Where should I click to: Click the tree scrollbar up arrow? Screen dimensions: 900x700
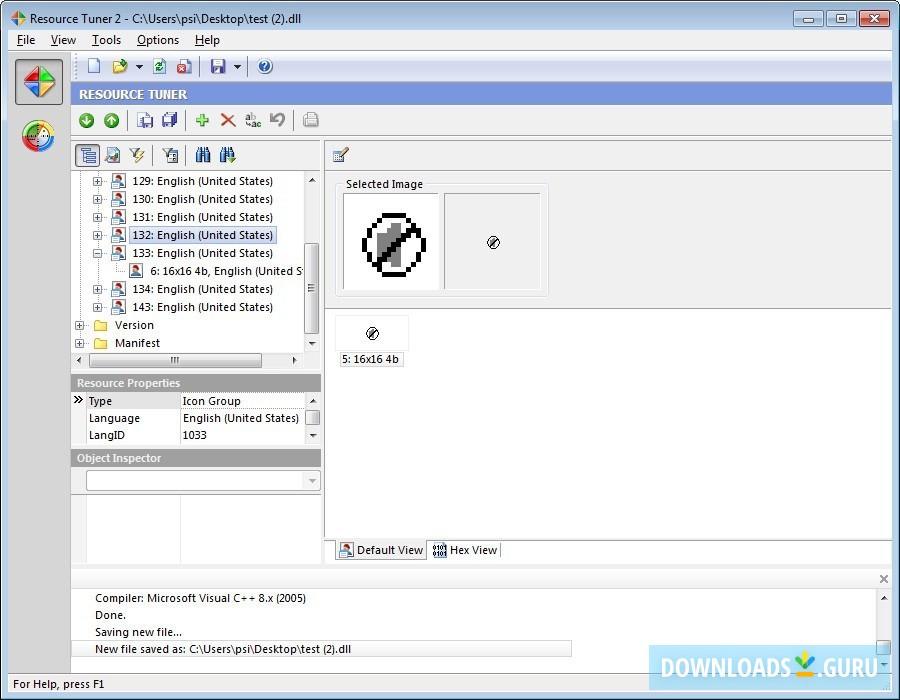point(312,180)
